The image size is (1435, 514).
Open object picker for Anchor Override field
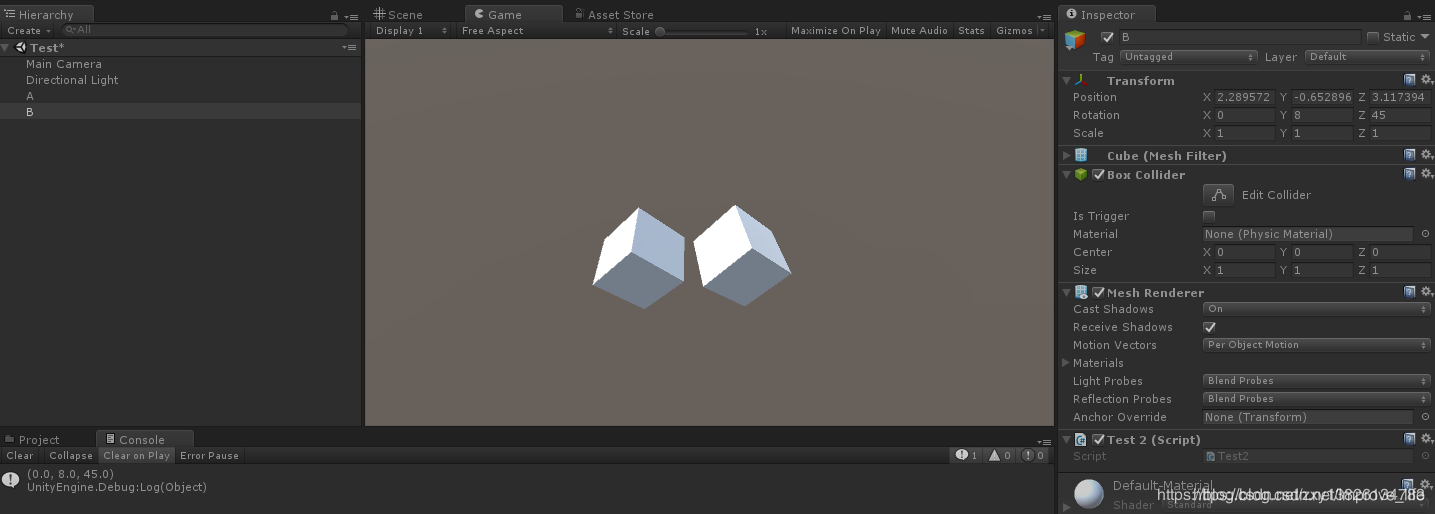click(1425, 417)
